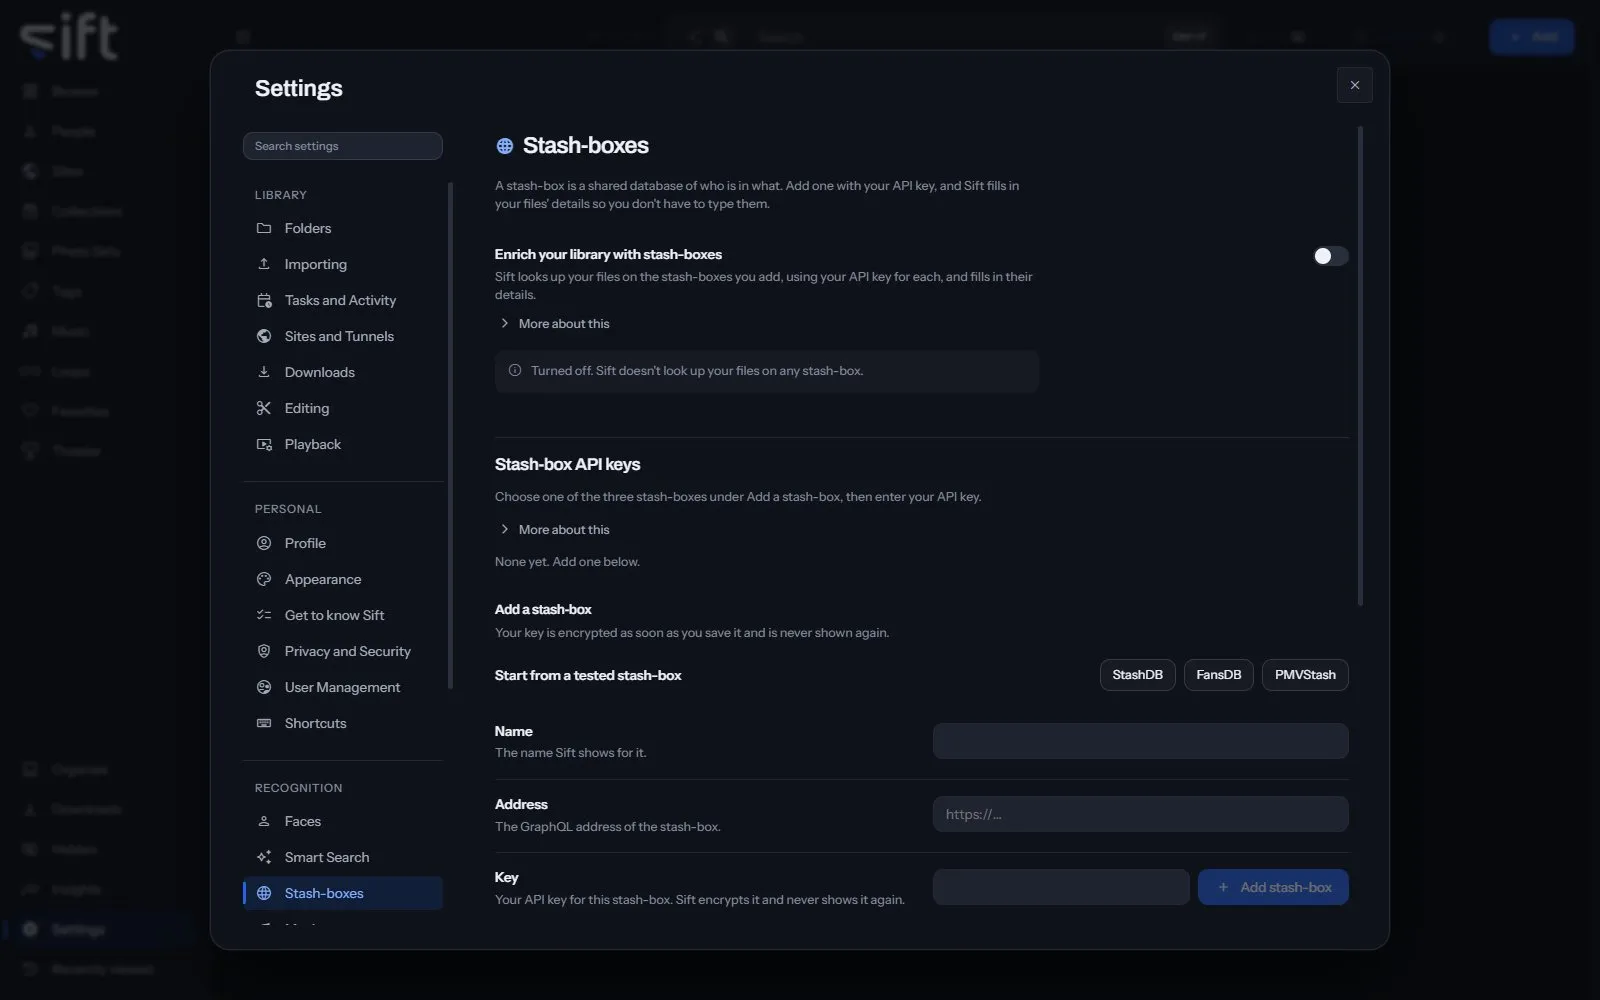Image resolution: width=1600 pixels, height=1000 pixels.
Task: Click the API Key input field
Action: click(1061, 887)
